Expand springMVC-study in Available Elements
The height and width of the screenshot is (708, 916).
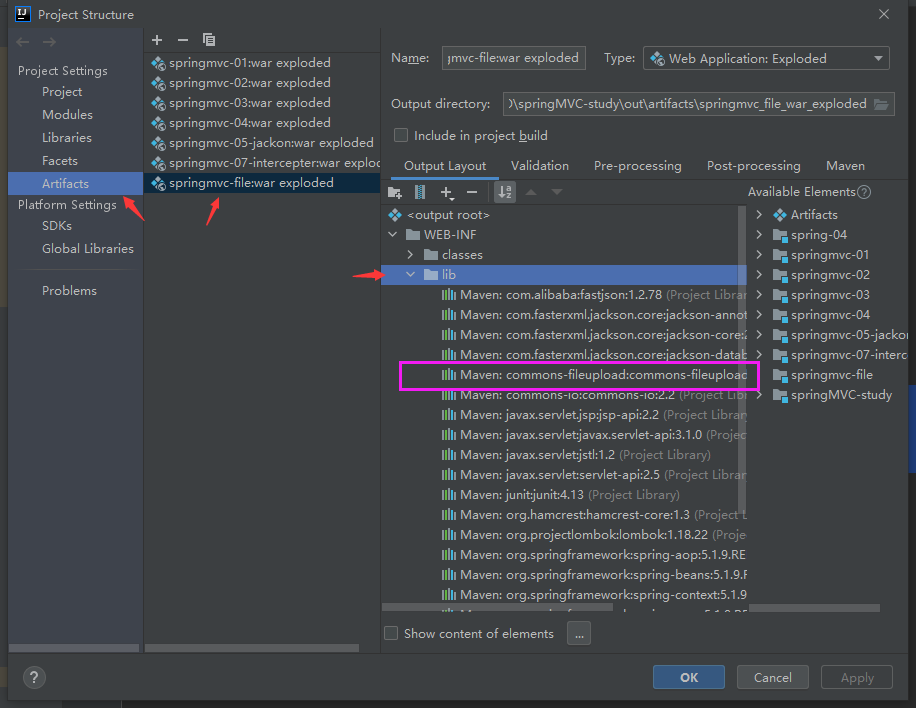tap(759, 395)
